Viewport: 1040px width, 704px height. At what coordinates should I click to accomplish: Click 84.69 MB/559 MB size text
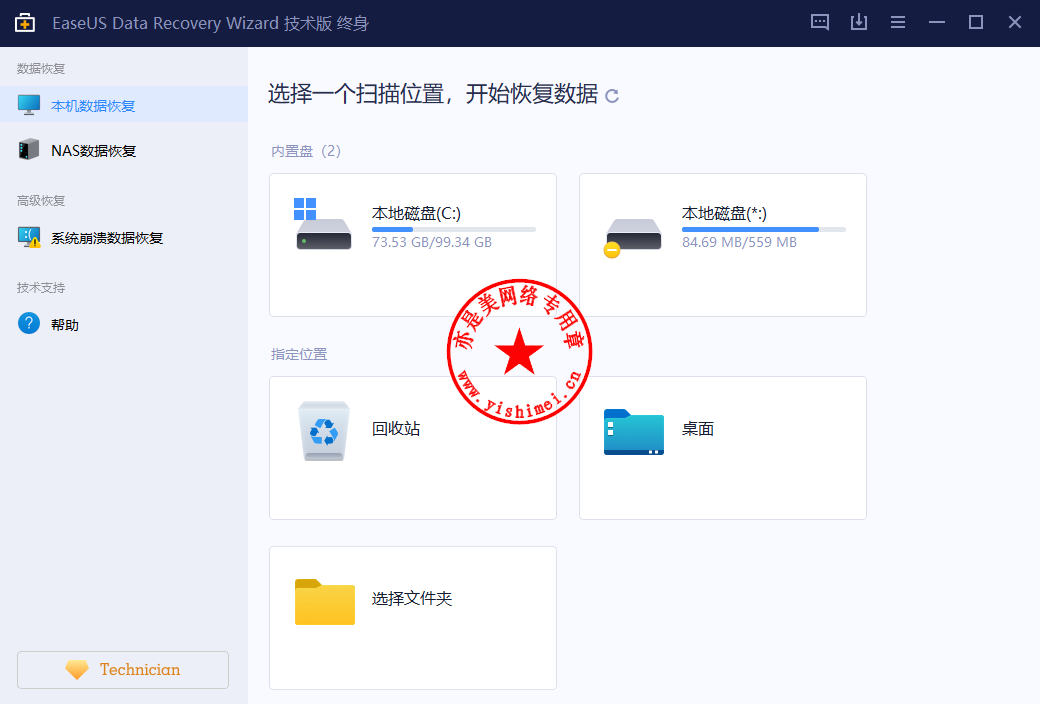pyautogui.click(x=739, y=242)
